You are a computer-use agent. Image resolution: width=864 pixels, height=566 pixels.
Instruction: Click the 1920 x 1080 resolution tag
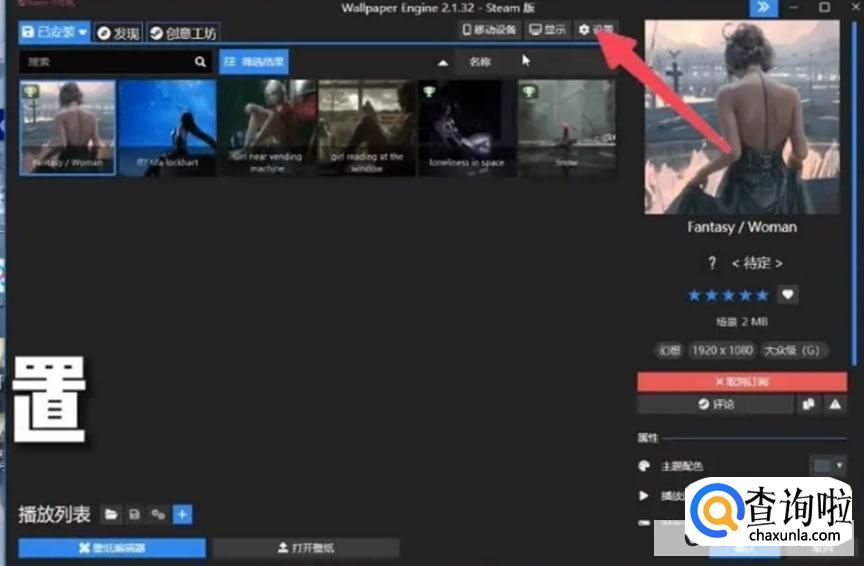coord(722,351)
